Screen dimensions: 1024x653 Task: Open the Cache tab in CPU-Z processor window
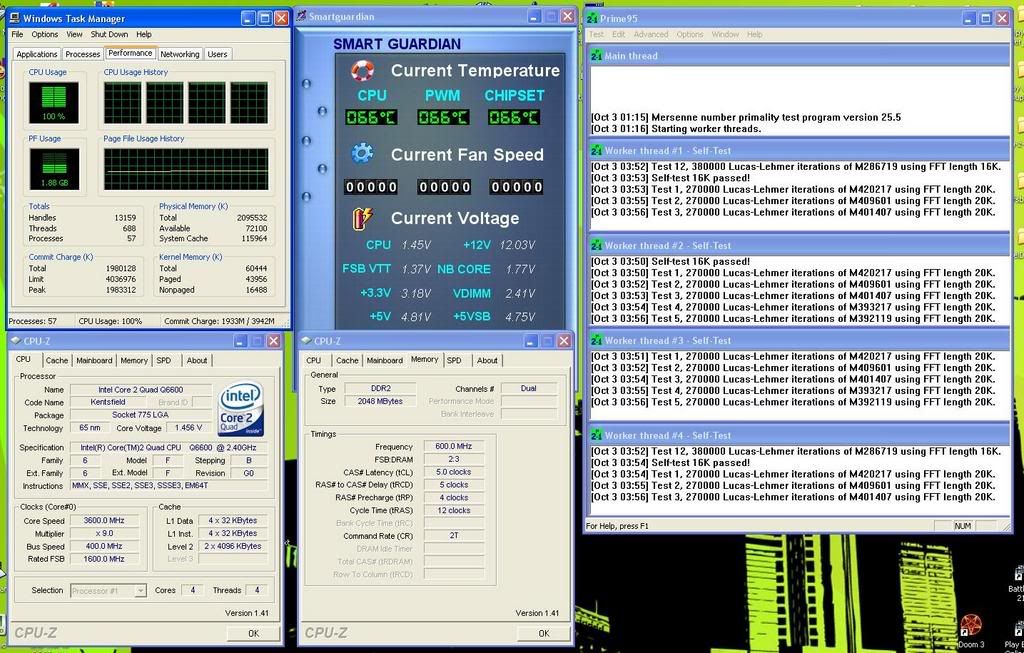(x=57, y=360)
